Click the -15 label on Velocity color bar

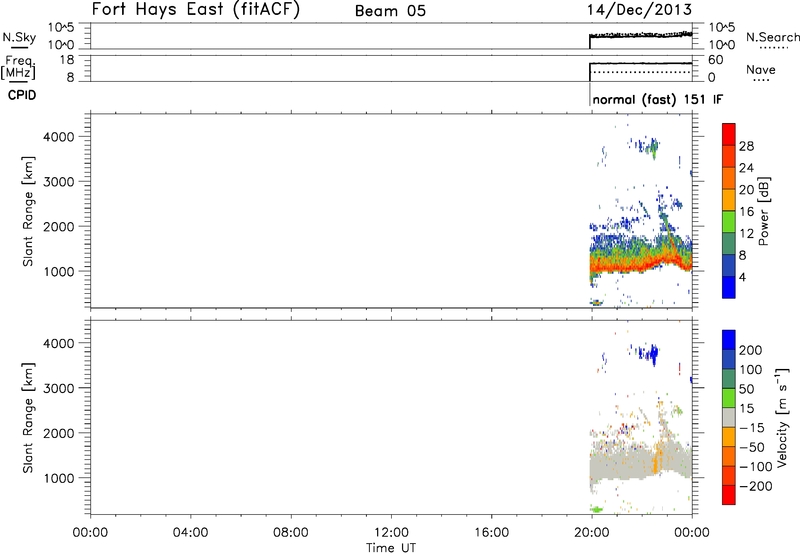click(752, 428)
